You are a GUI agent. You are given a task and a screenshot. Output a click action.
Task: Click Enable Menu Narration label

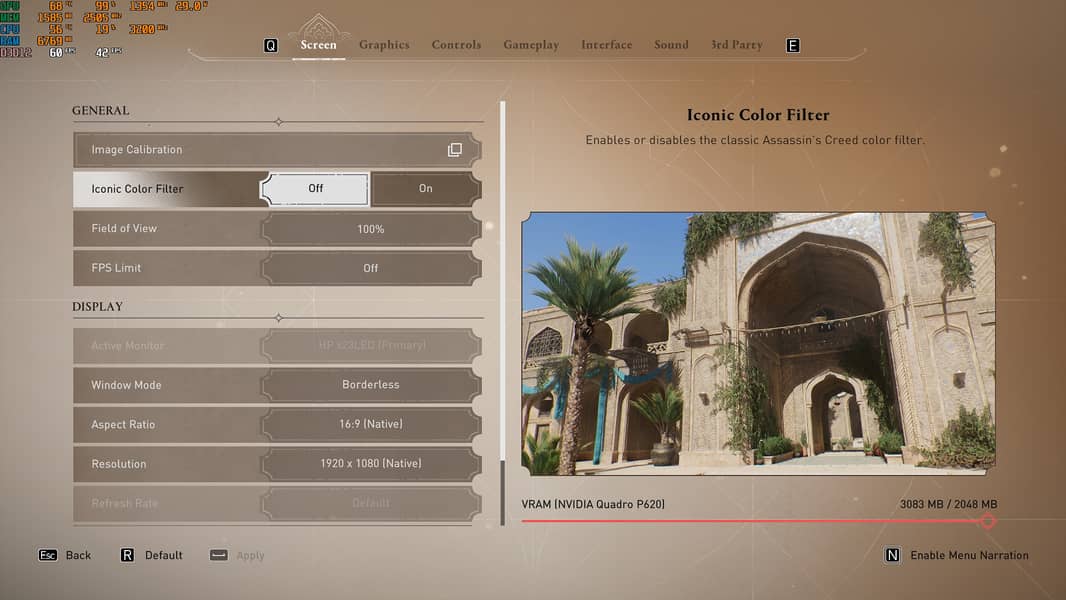[969, 555]
